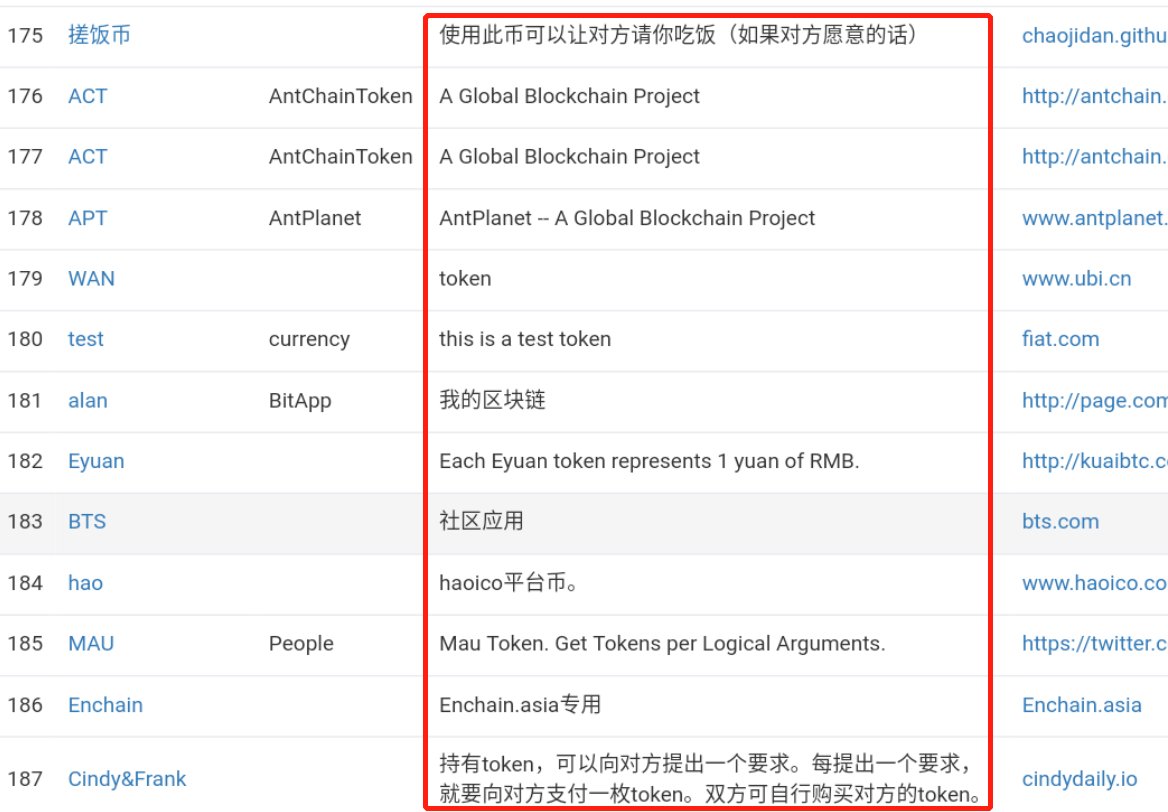1168x812 pixels.
Task: Click A Global Blockchain Project in row 177
Action: point(570,156)
